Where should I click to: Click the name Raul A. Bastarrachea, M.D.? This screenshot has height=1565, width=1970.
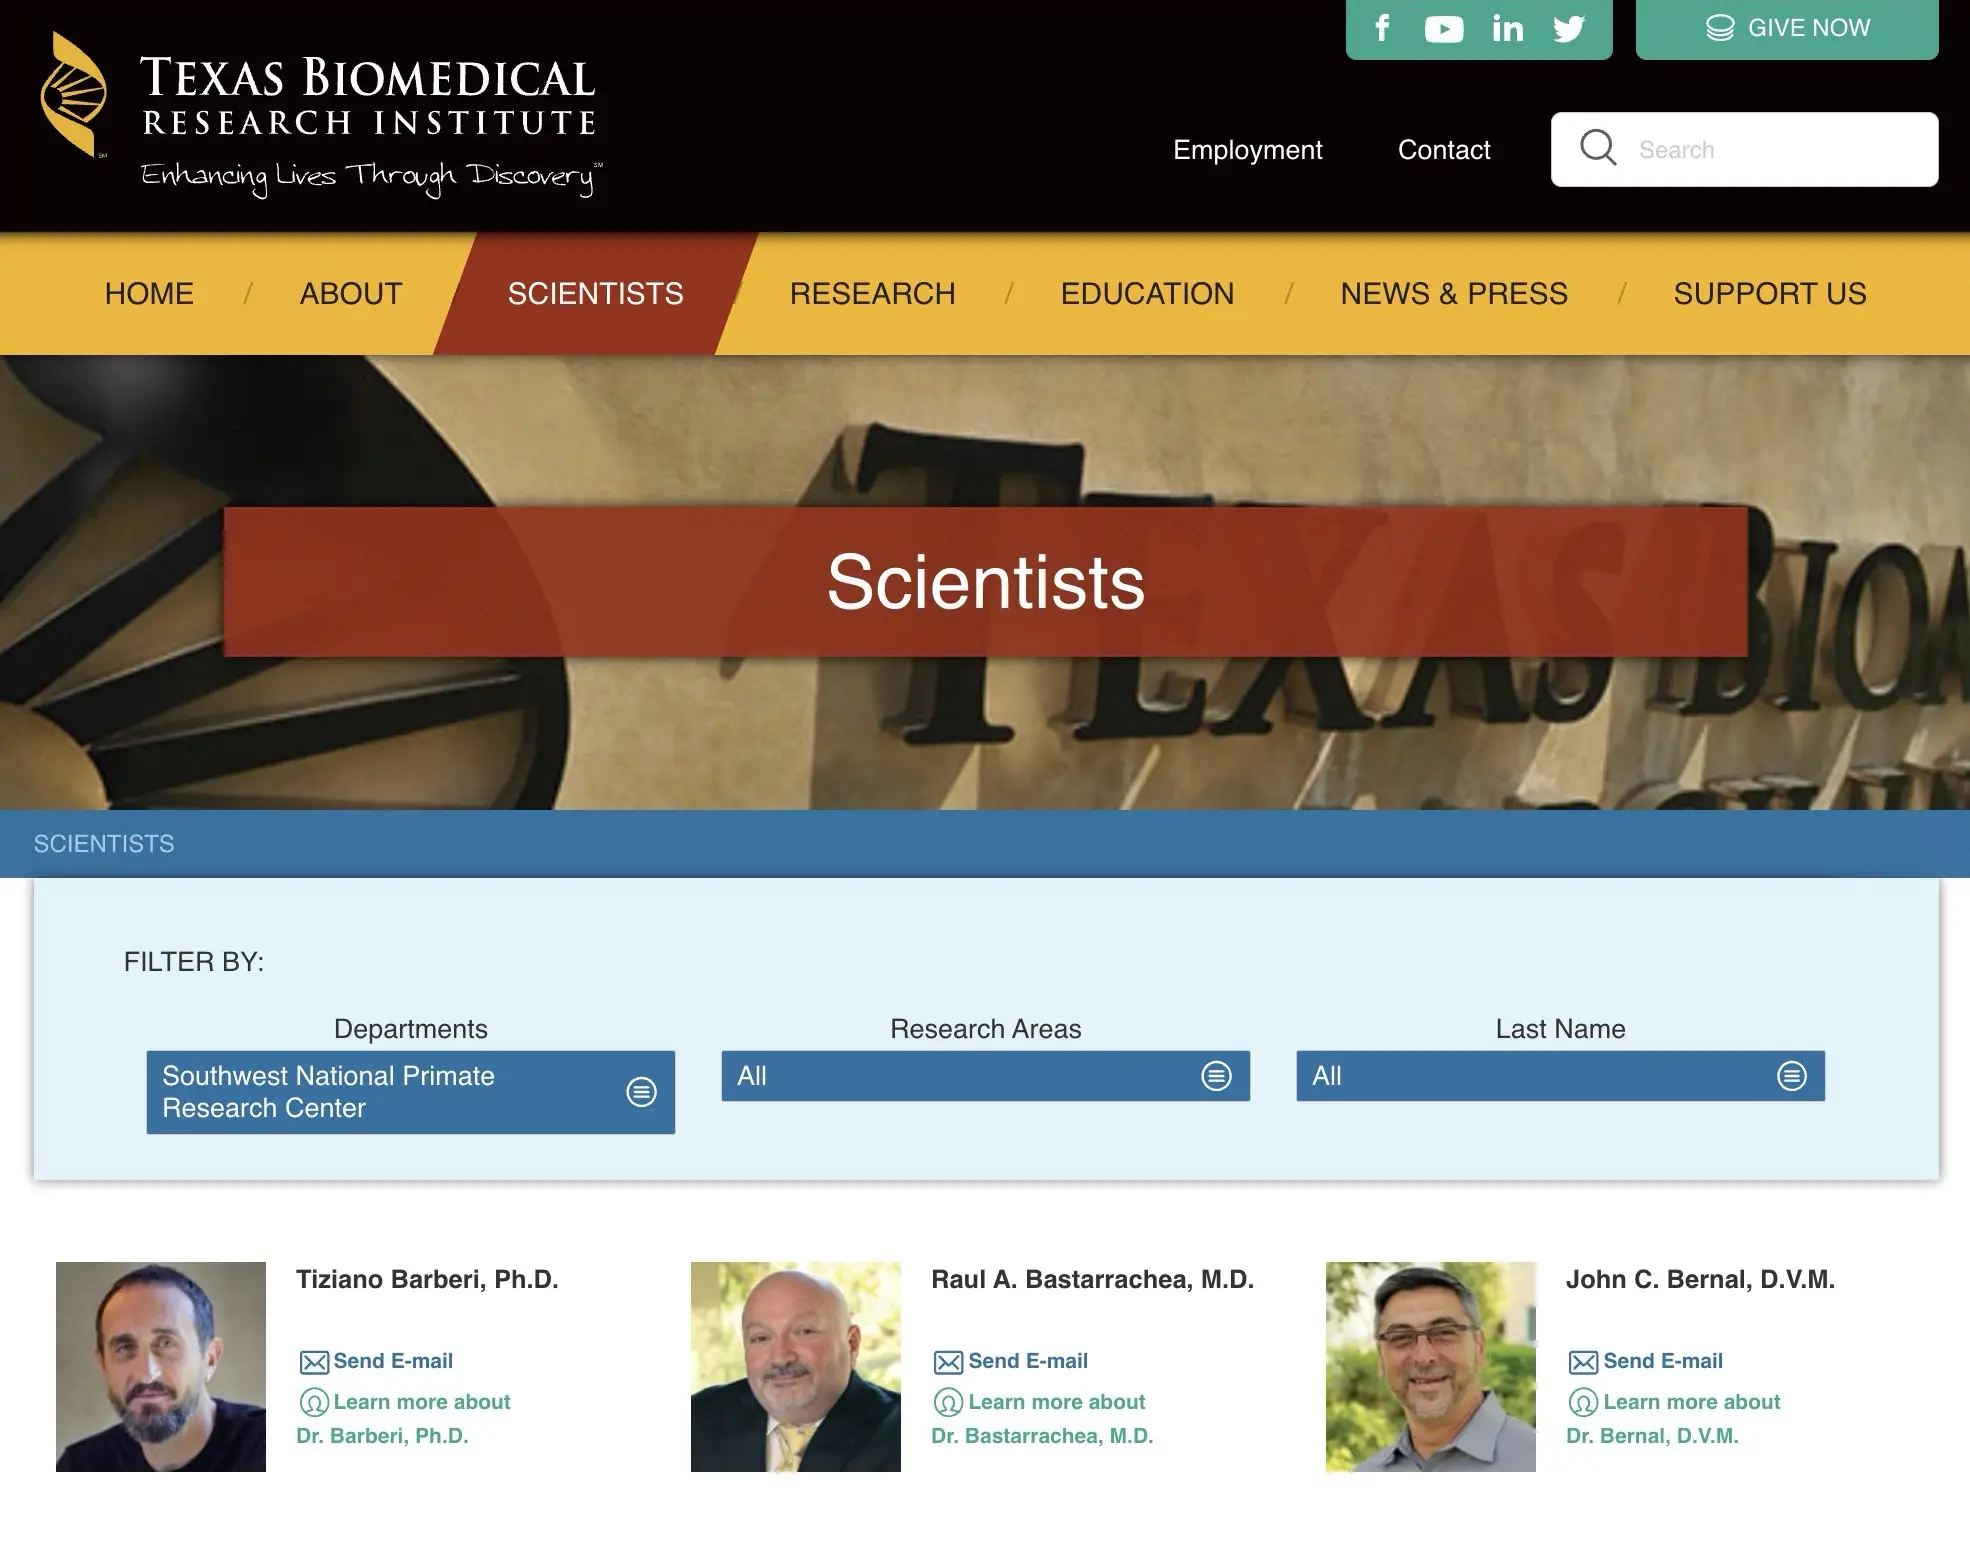[x=1092, y=1279]
